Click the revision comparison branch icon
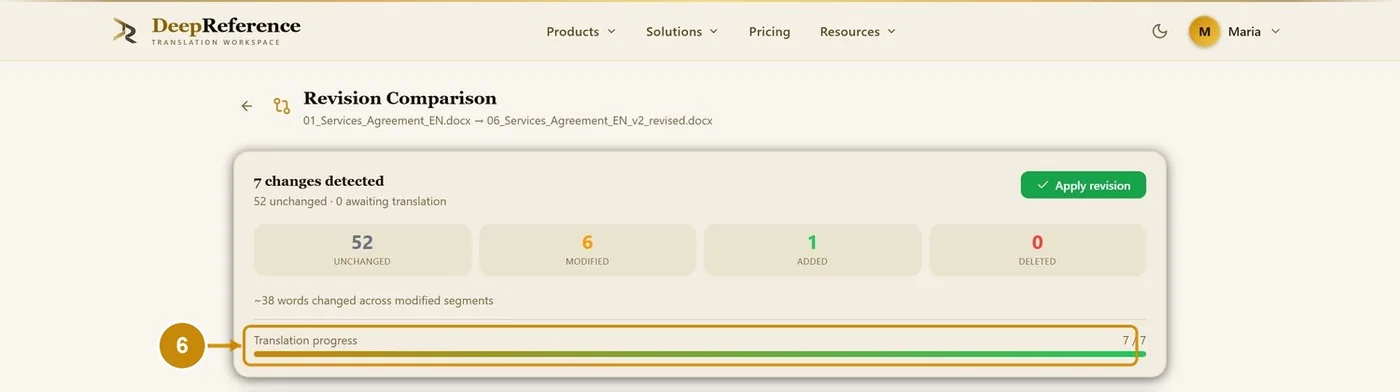1400x392 pixels. pos(282,106)
